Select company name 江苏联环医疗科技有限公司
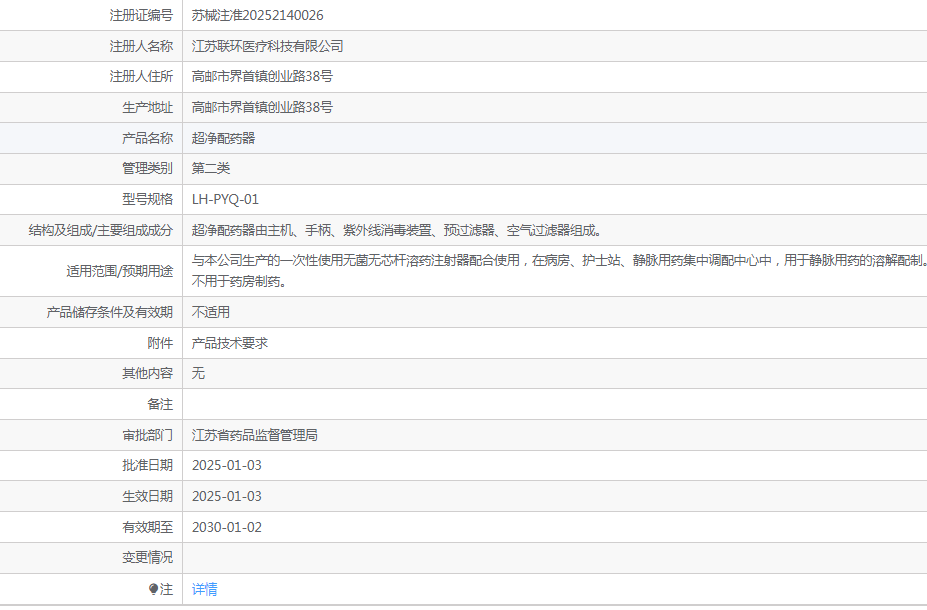This screenshot has width=927, height=610. [267, 46]
